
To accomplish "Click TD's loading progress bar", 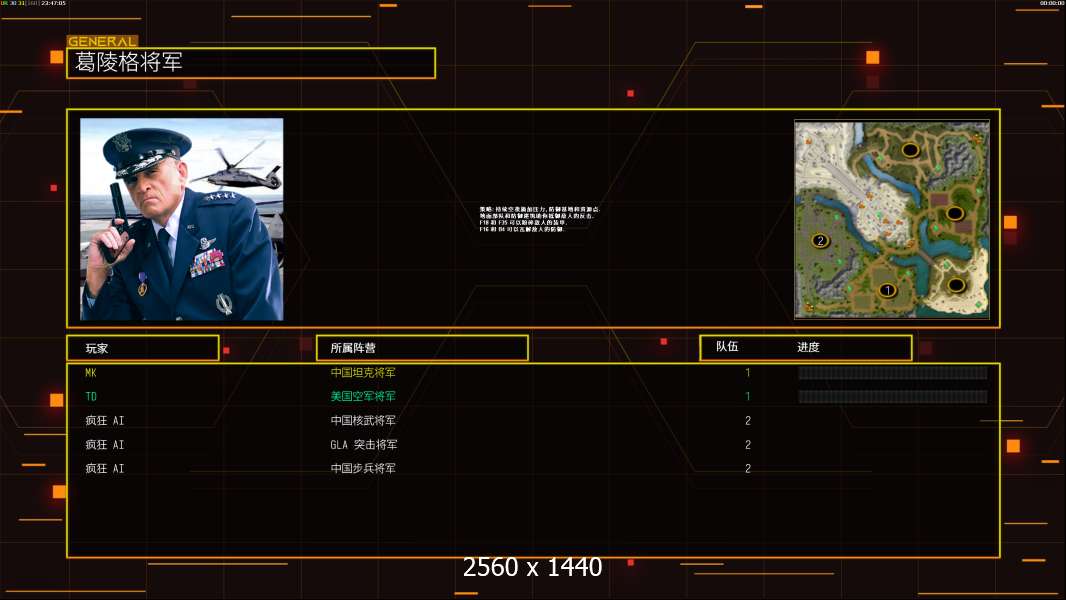I will pos(893,396).
